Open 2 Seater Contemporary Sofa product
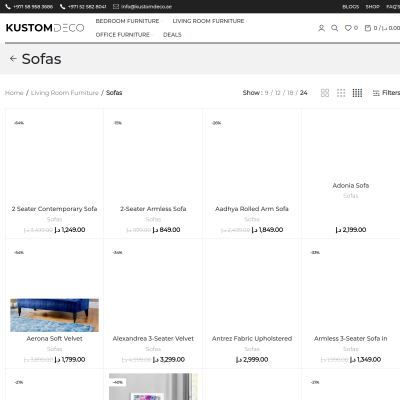Image resolution: width=400 pixels, height=400 pixels. click(x=54, y=209)
